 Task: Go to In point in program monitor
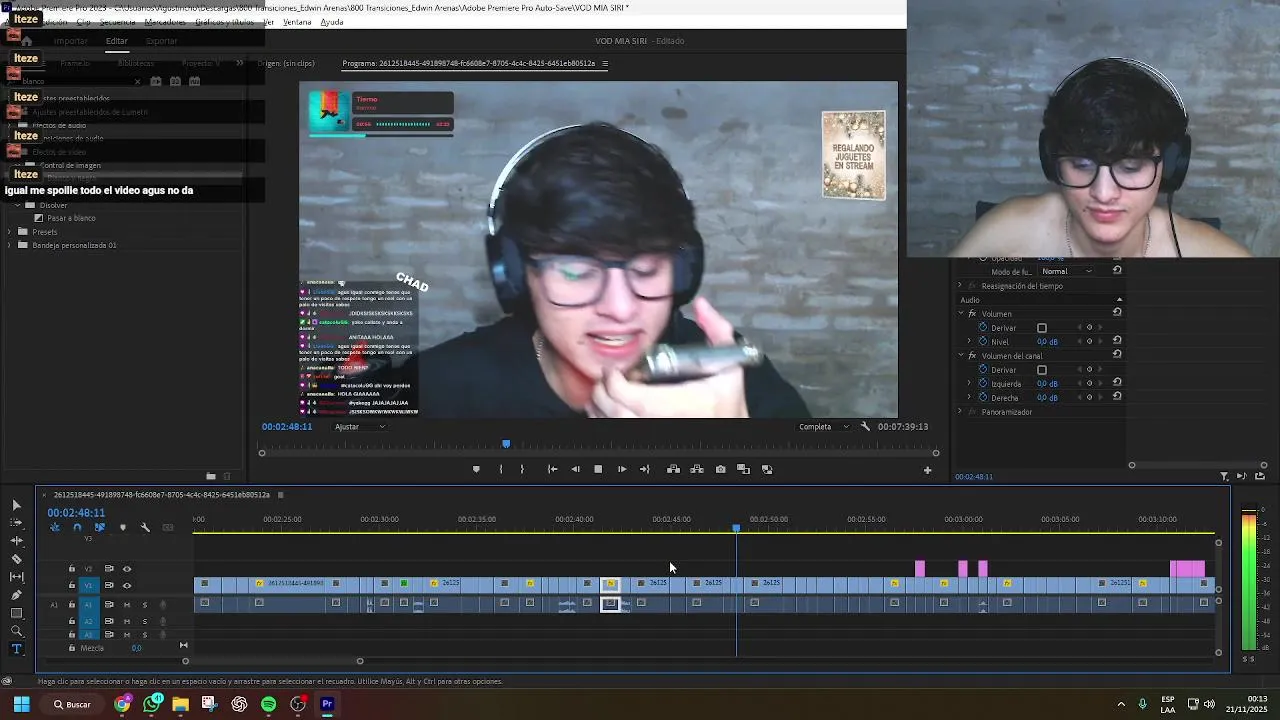coord(552,469)
